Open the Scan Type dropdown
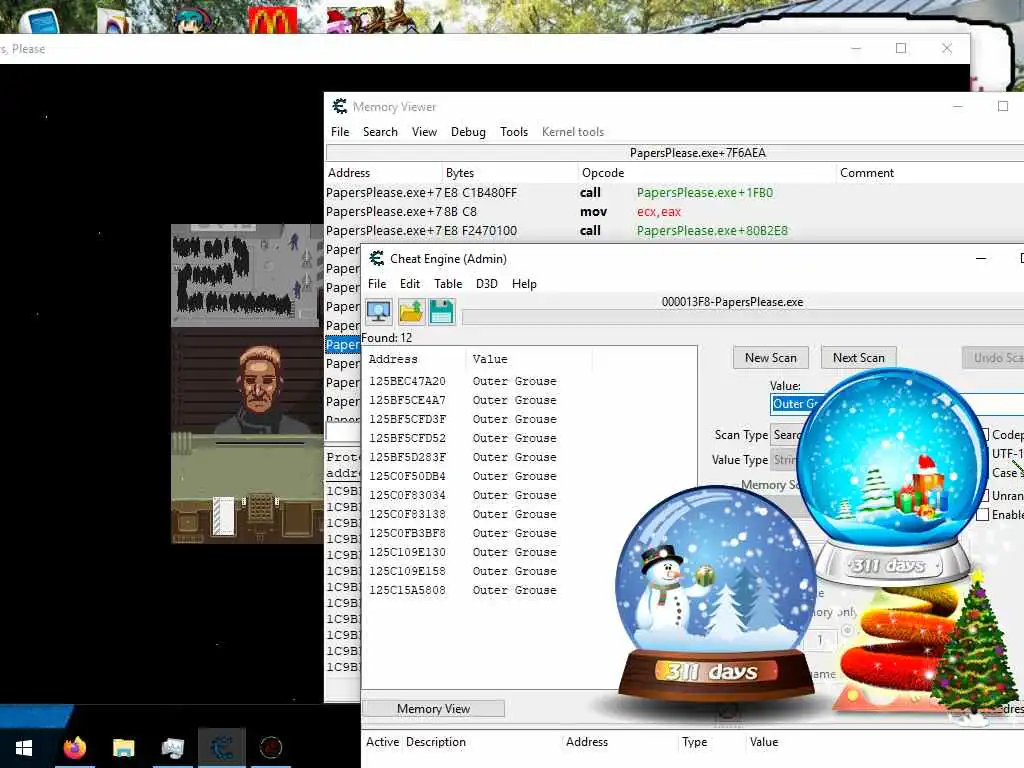 [786, 435]
